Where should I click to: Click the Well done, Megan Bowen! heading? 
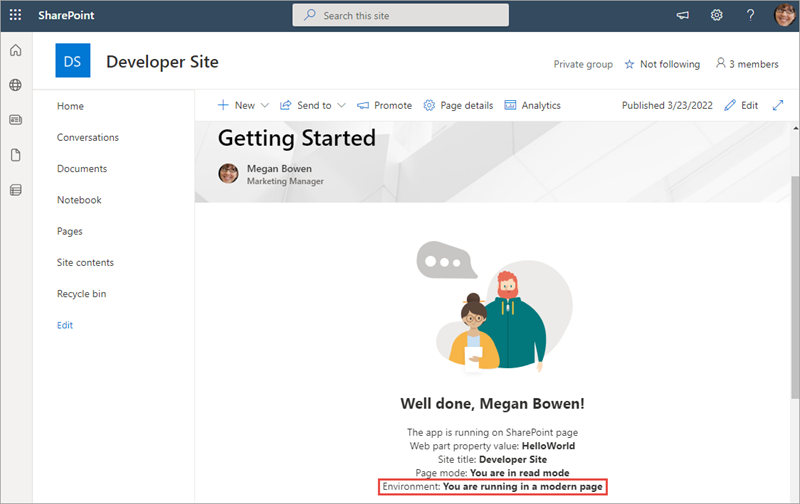coord(492,404)
